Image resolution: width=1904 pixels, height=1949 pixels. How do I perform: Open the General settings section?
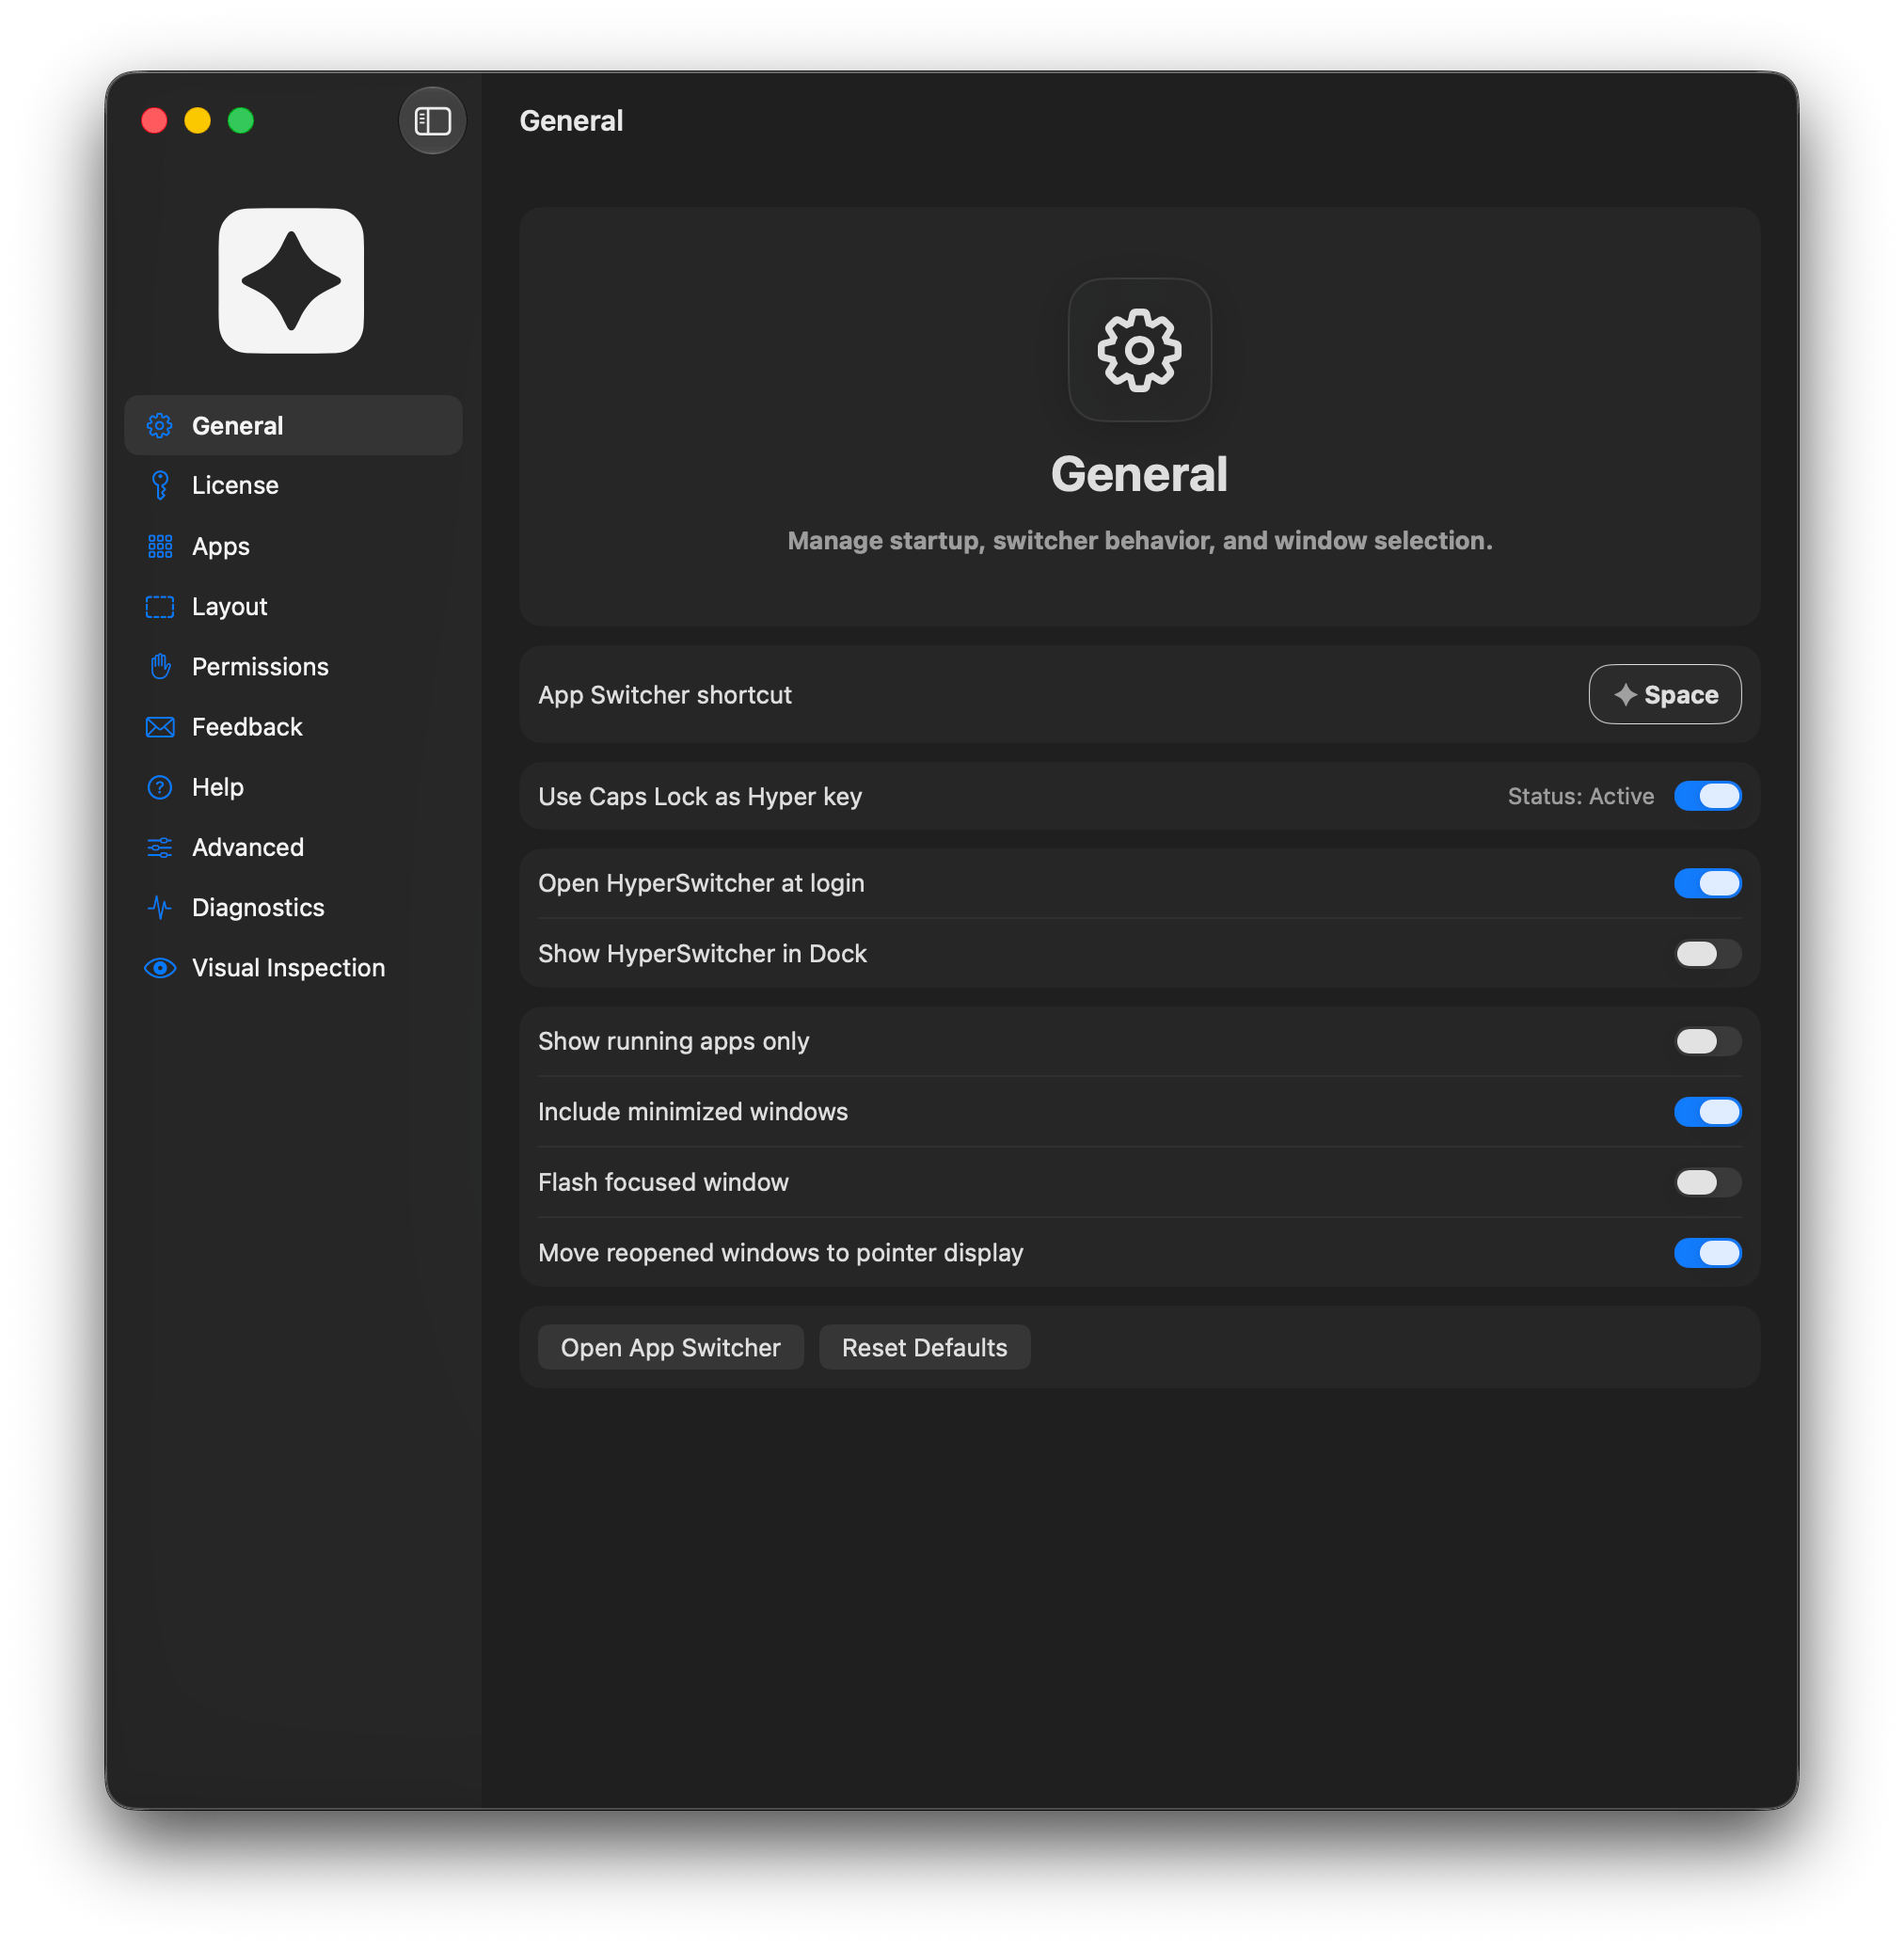pyautogui.click(x=293, y=426)
